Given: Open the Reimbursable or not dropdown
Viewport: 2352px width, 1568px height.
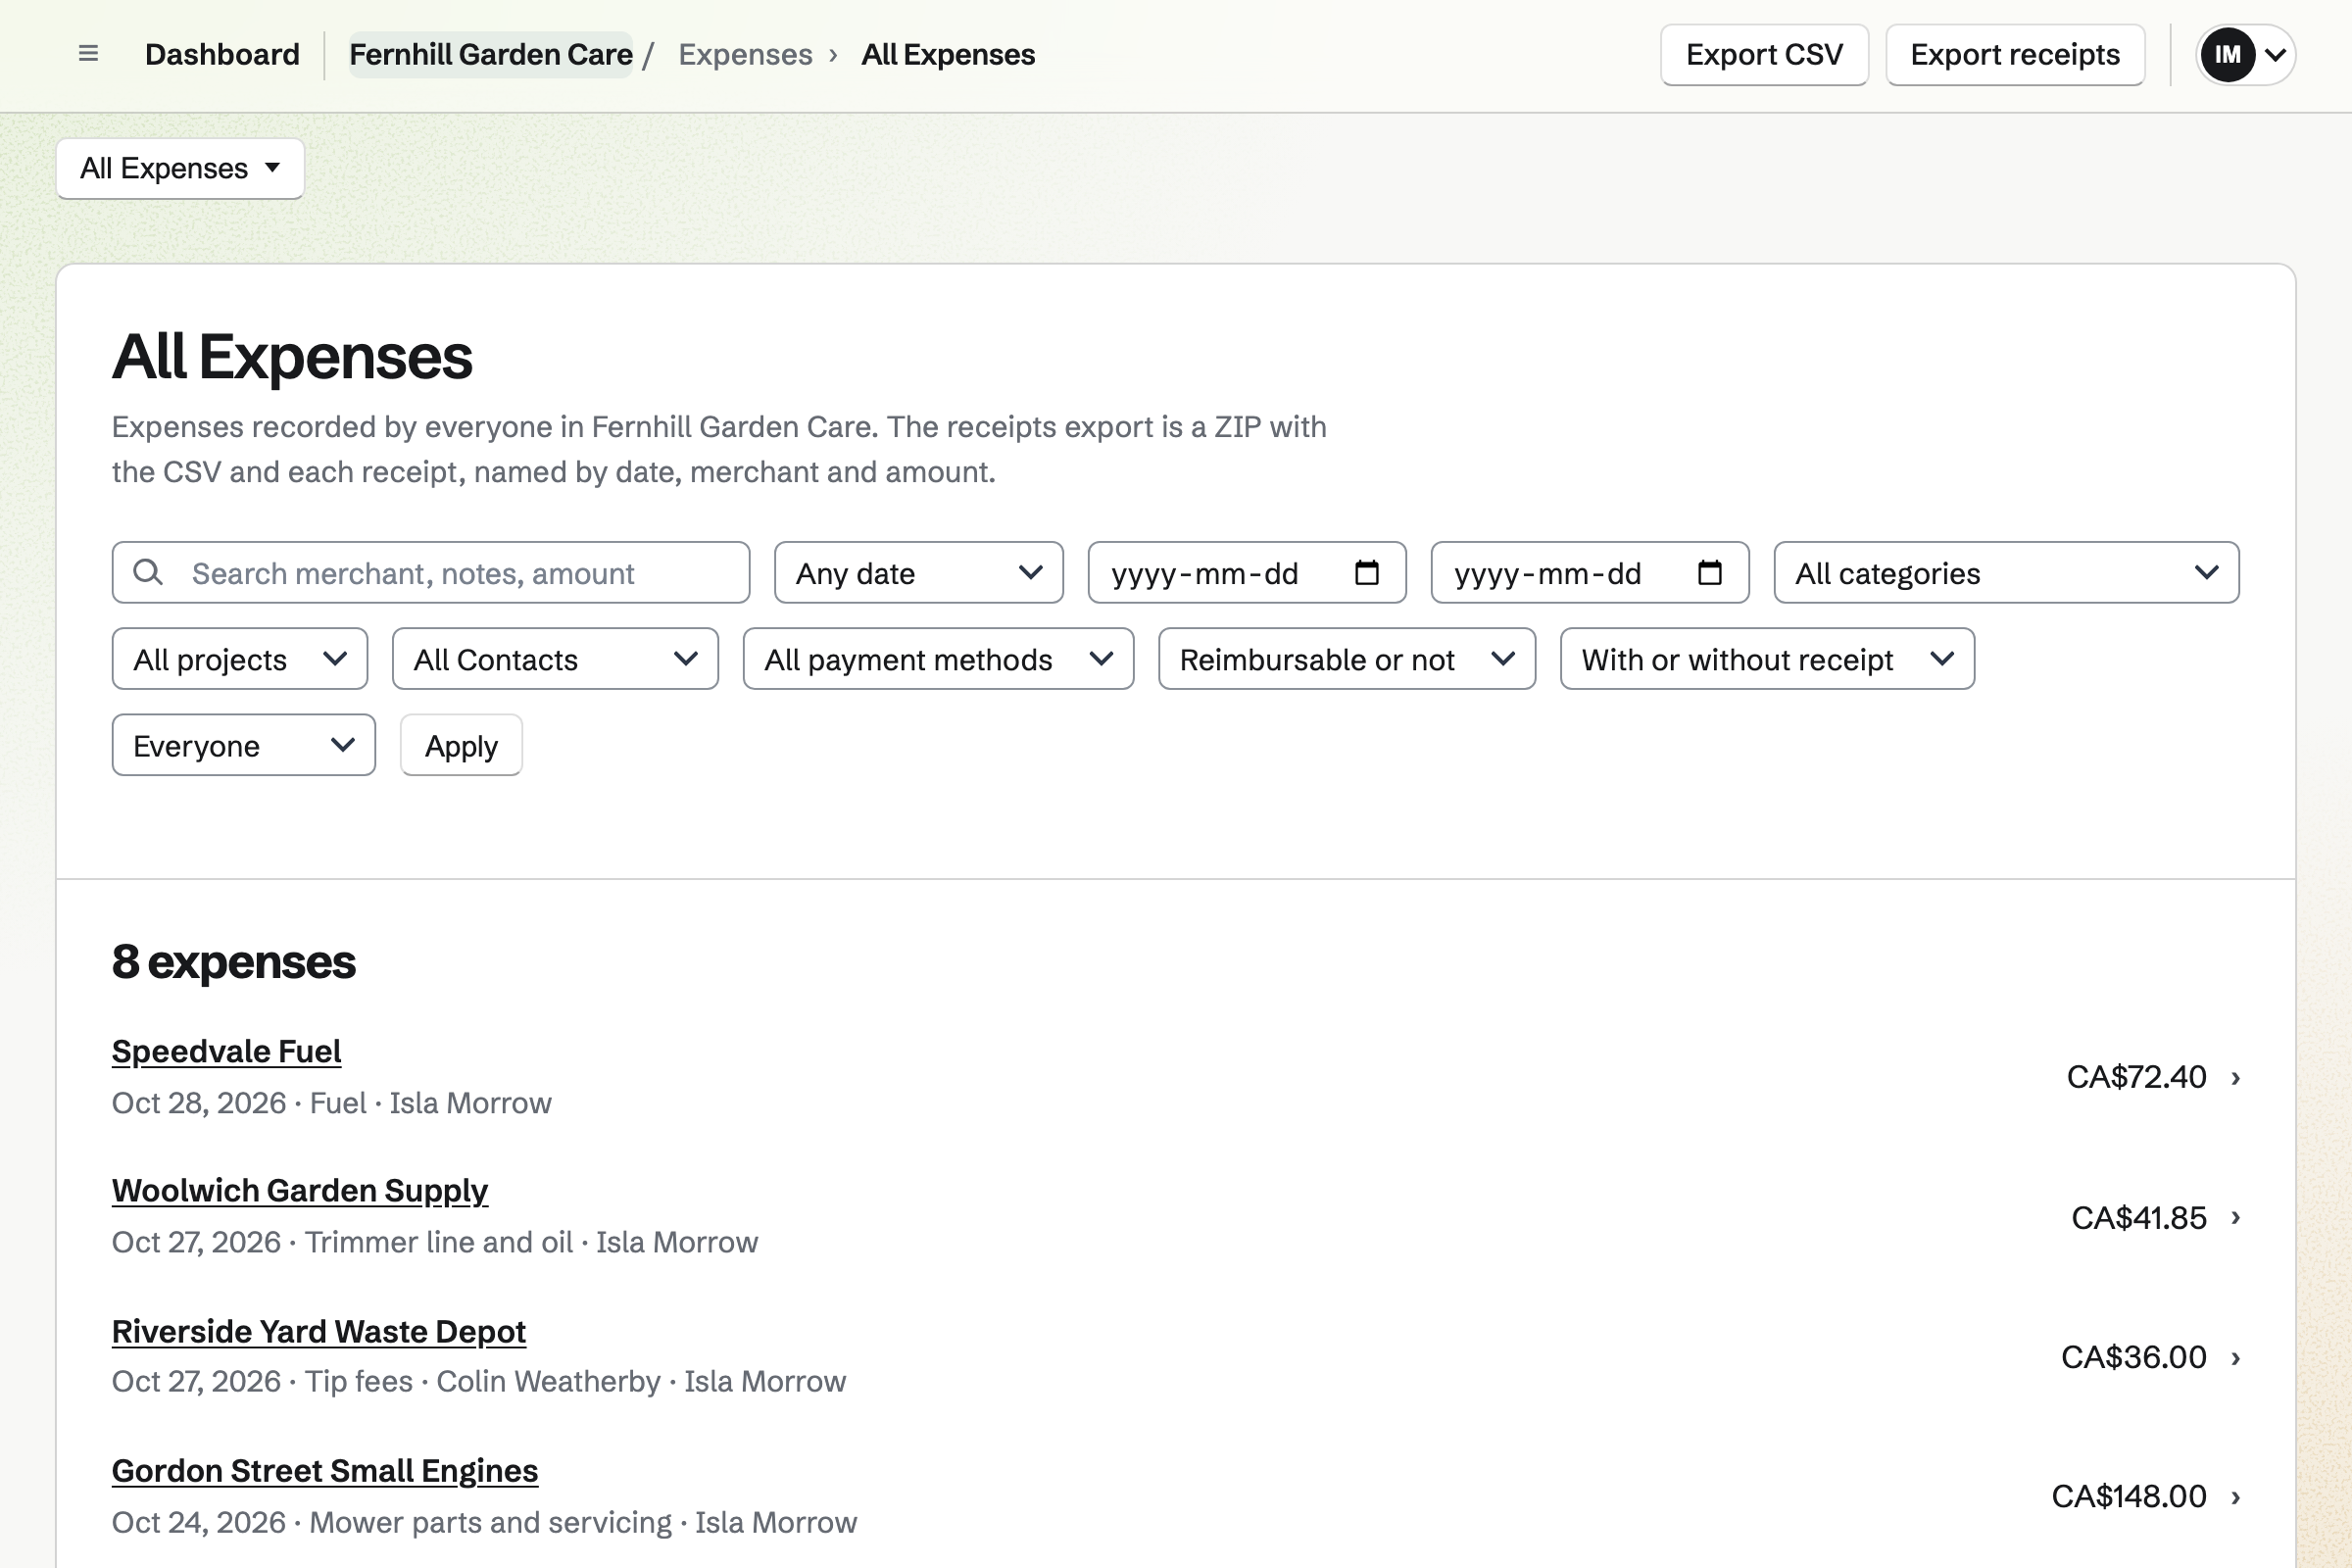Looking at the screenshot, I should pos(1347,659).
